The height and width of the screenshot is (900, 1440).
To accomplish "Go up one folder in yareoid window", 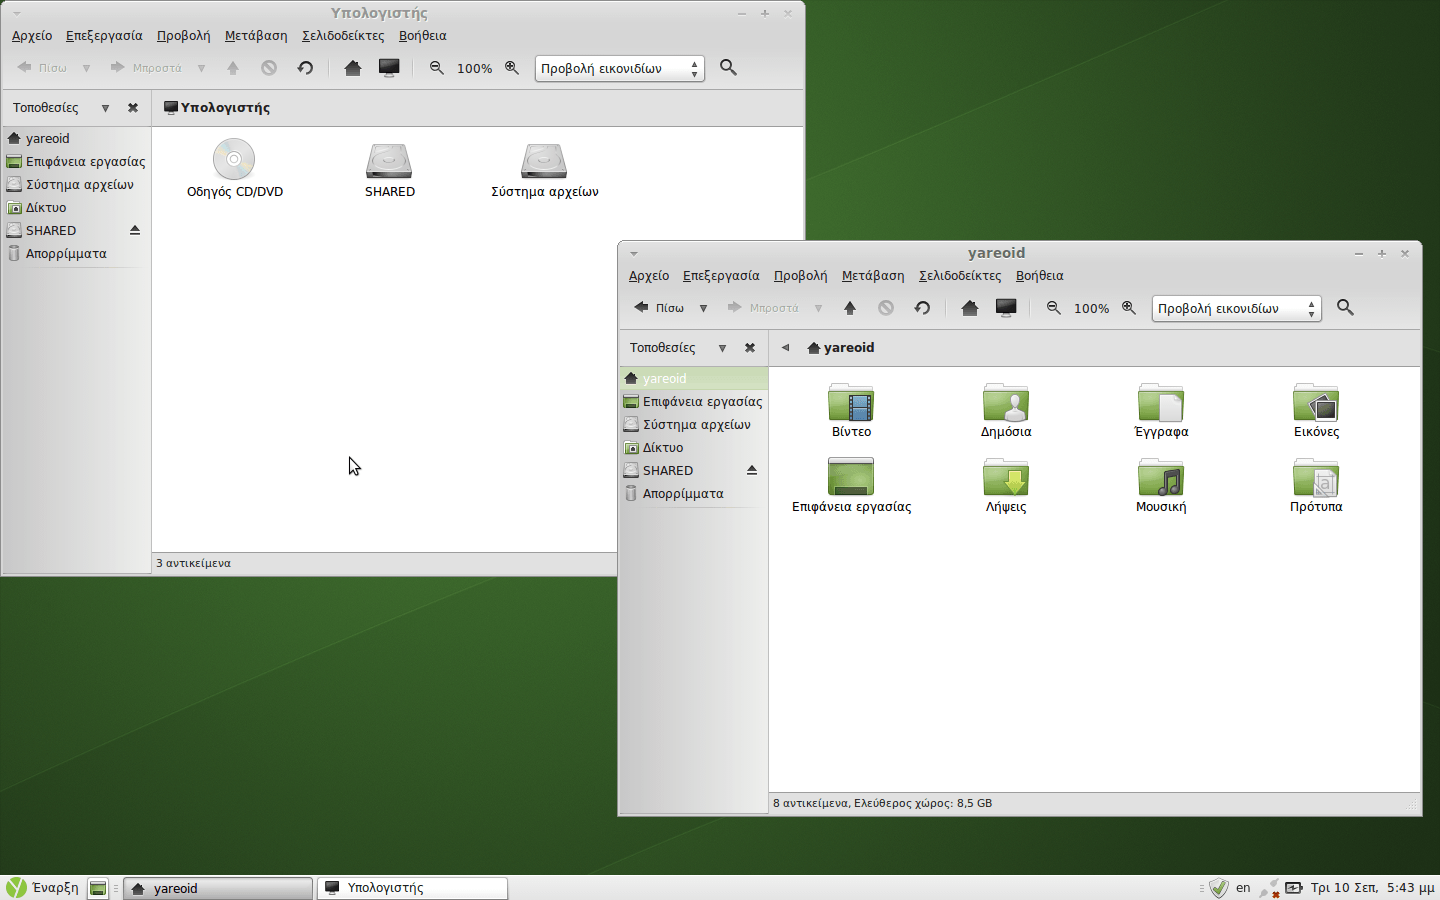I will pos(850,308).
